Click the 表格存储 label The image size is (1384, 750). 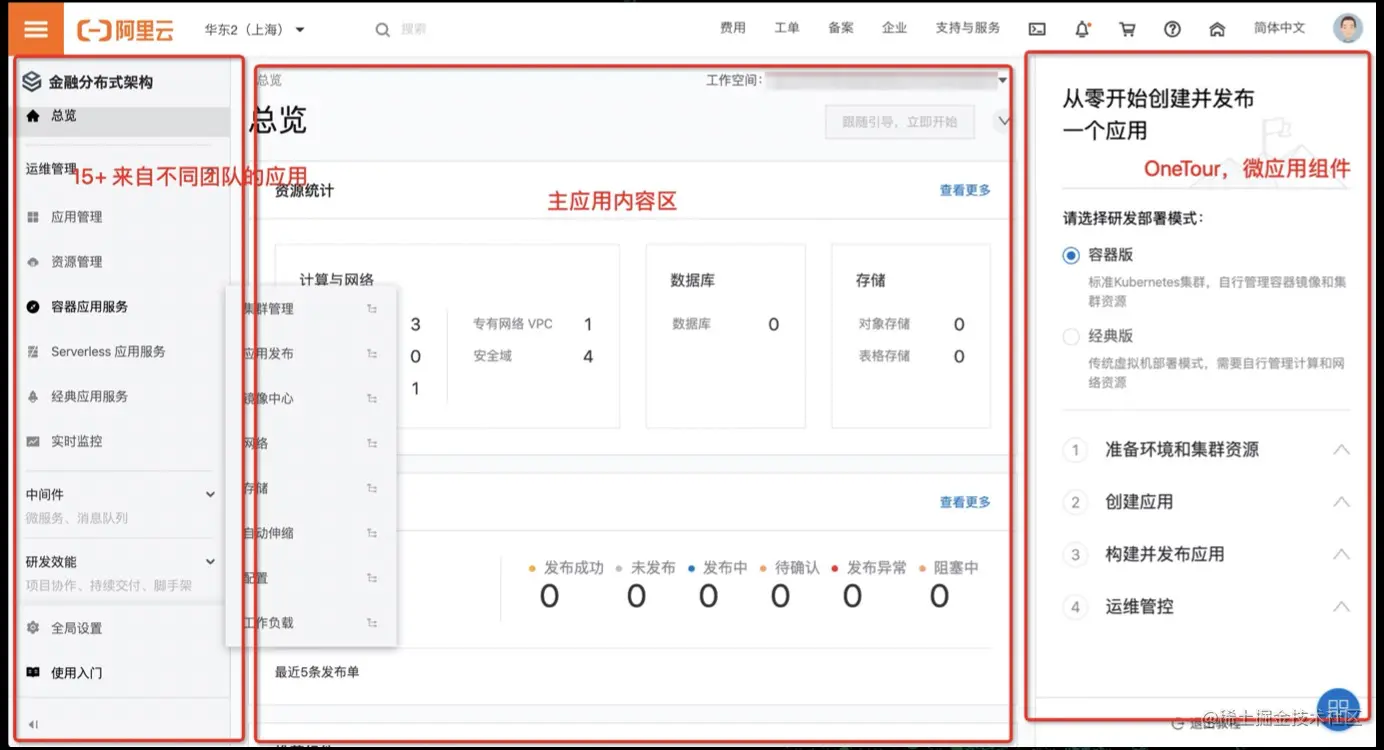[884, 356]
